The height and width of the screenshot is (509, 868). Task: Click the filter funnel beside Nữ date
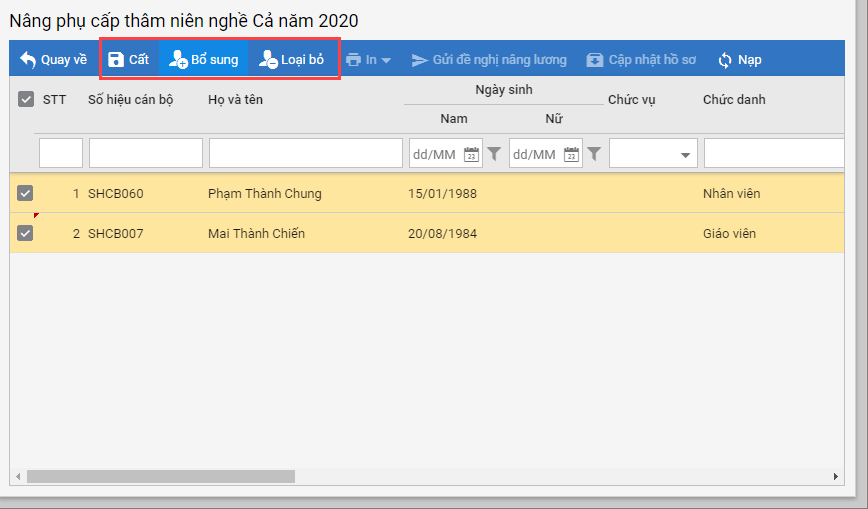click(x=594, y=154)
